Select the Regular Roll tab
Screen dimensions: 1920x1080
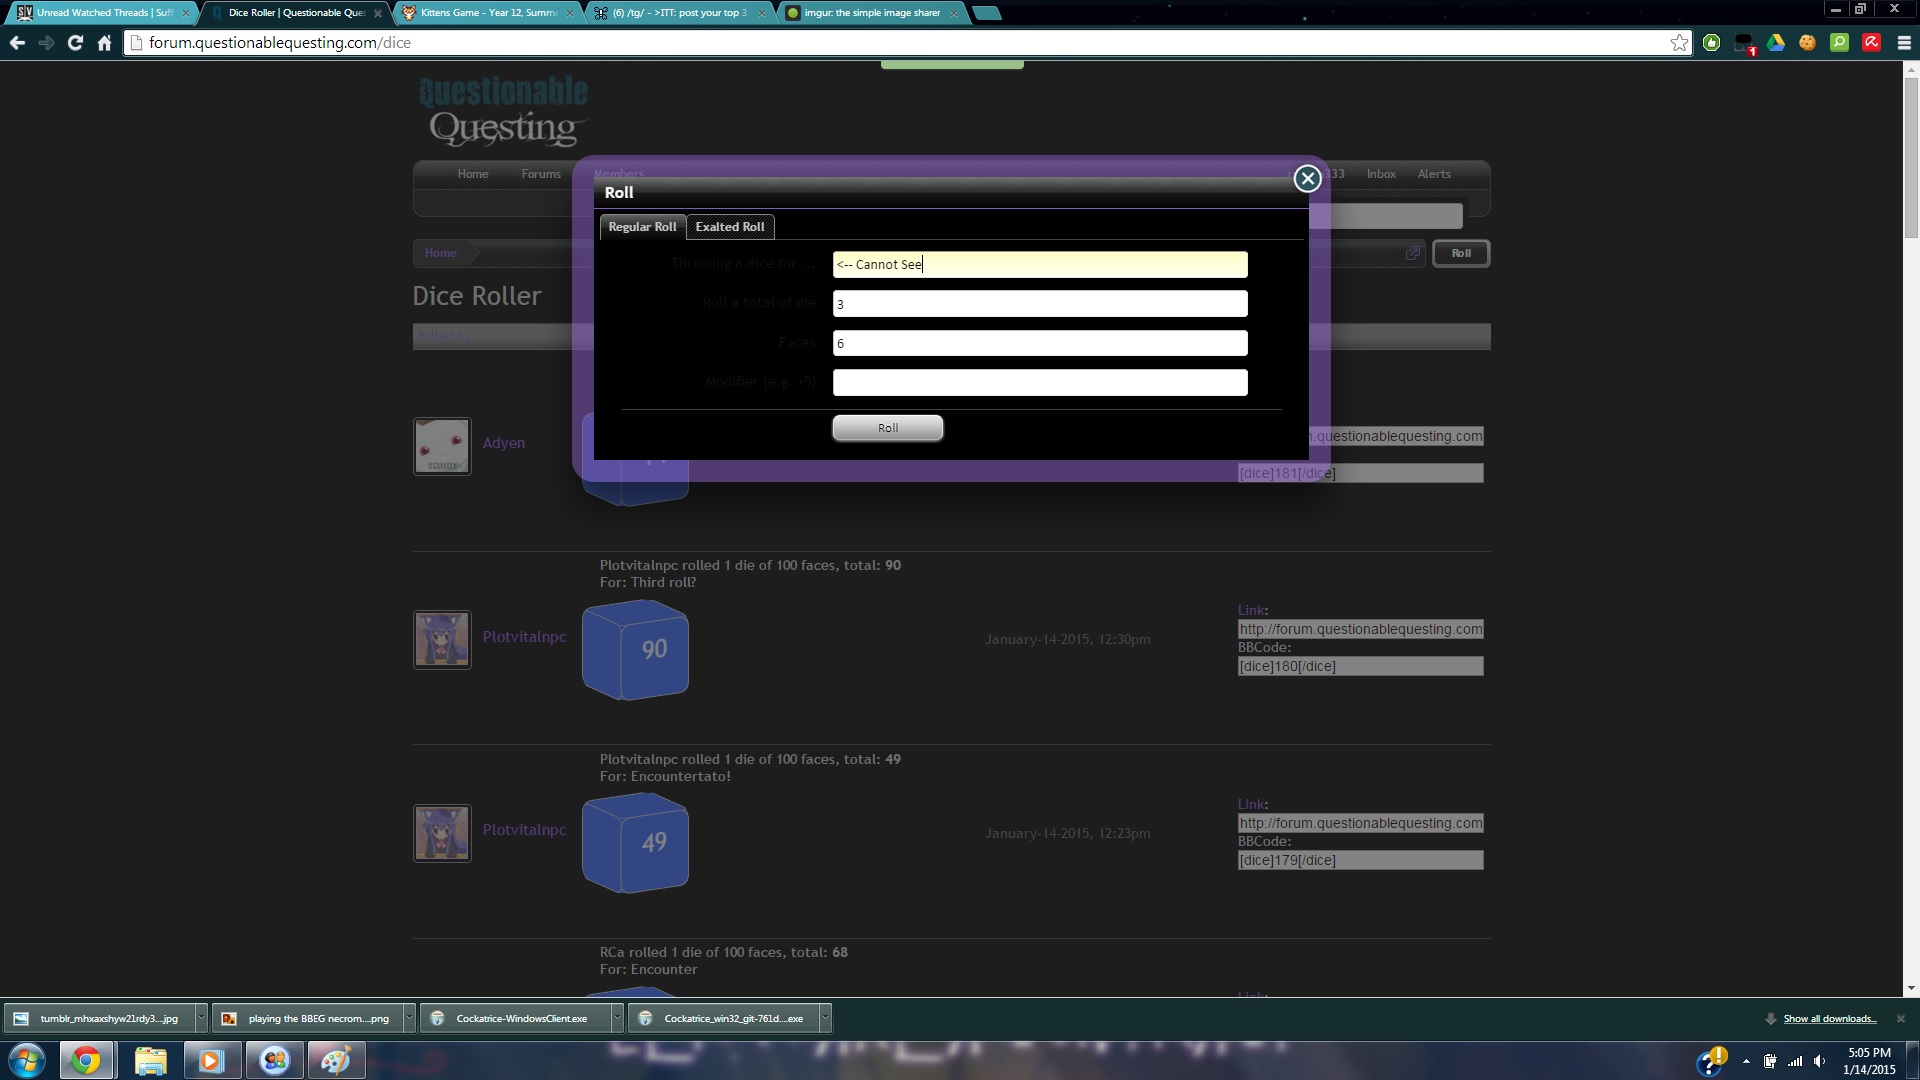[642, 227]
